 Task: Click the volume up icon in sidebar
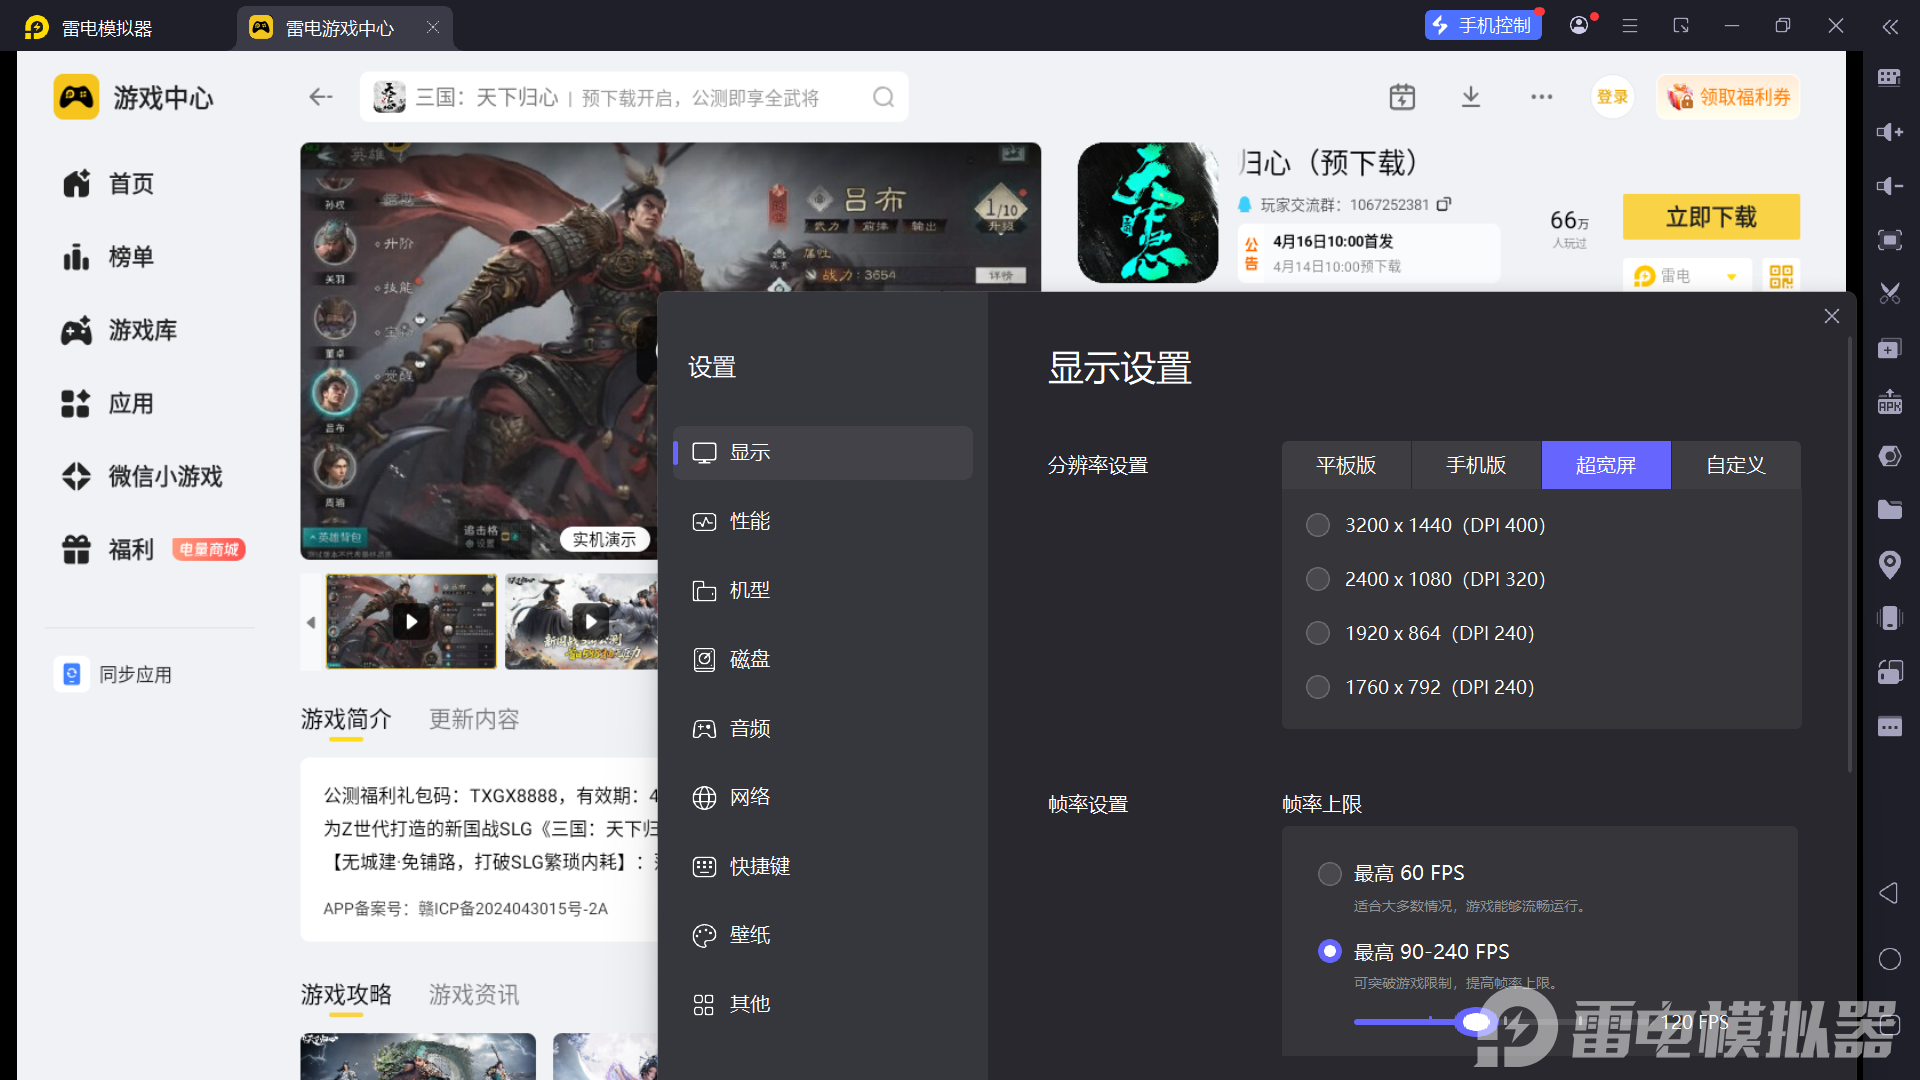point(1889,132)
